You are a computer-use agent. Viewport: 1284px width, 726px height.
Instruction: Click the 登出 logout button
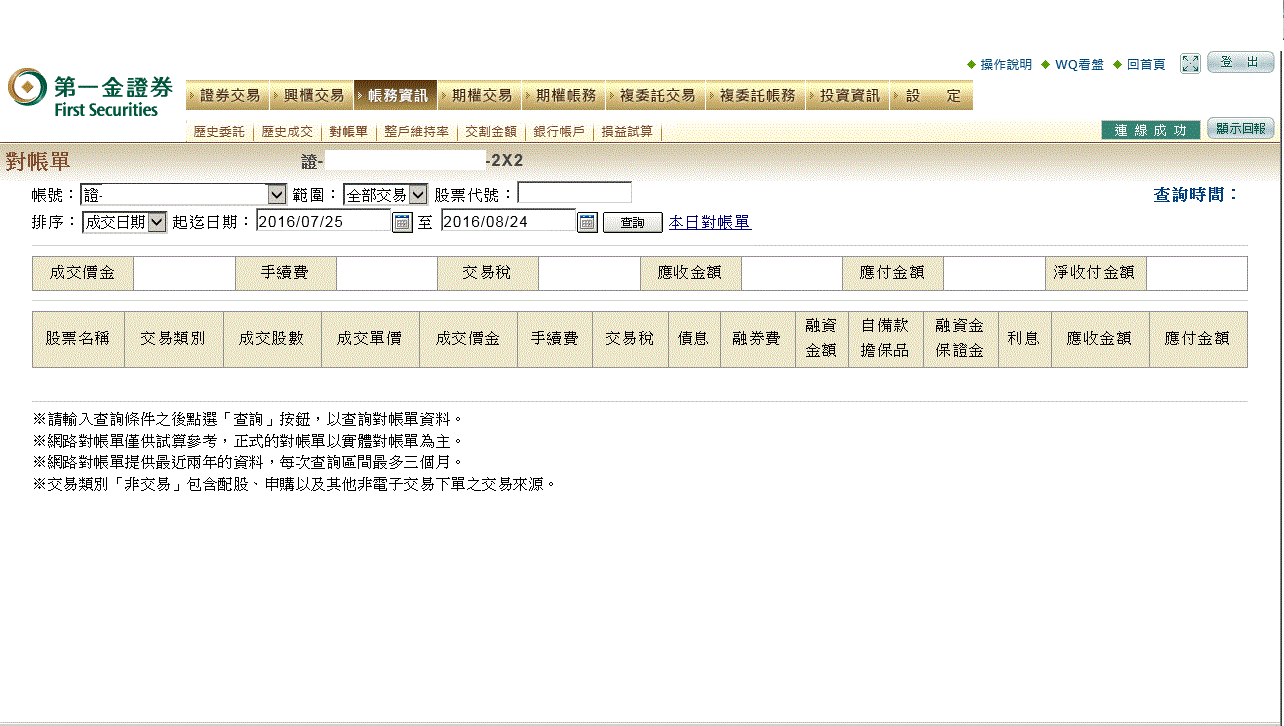[1240, 63]
